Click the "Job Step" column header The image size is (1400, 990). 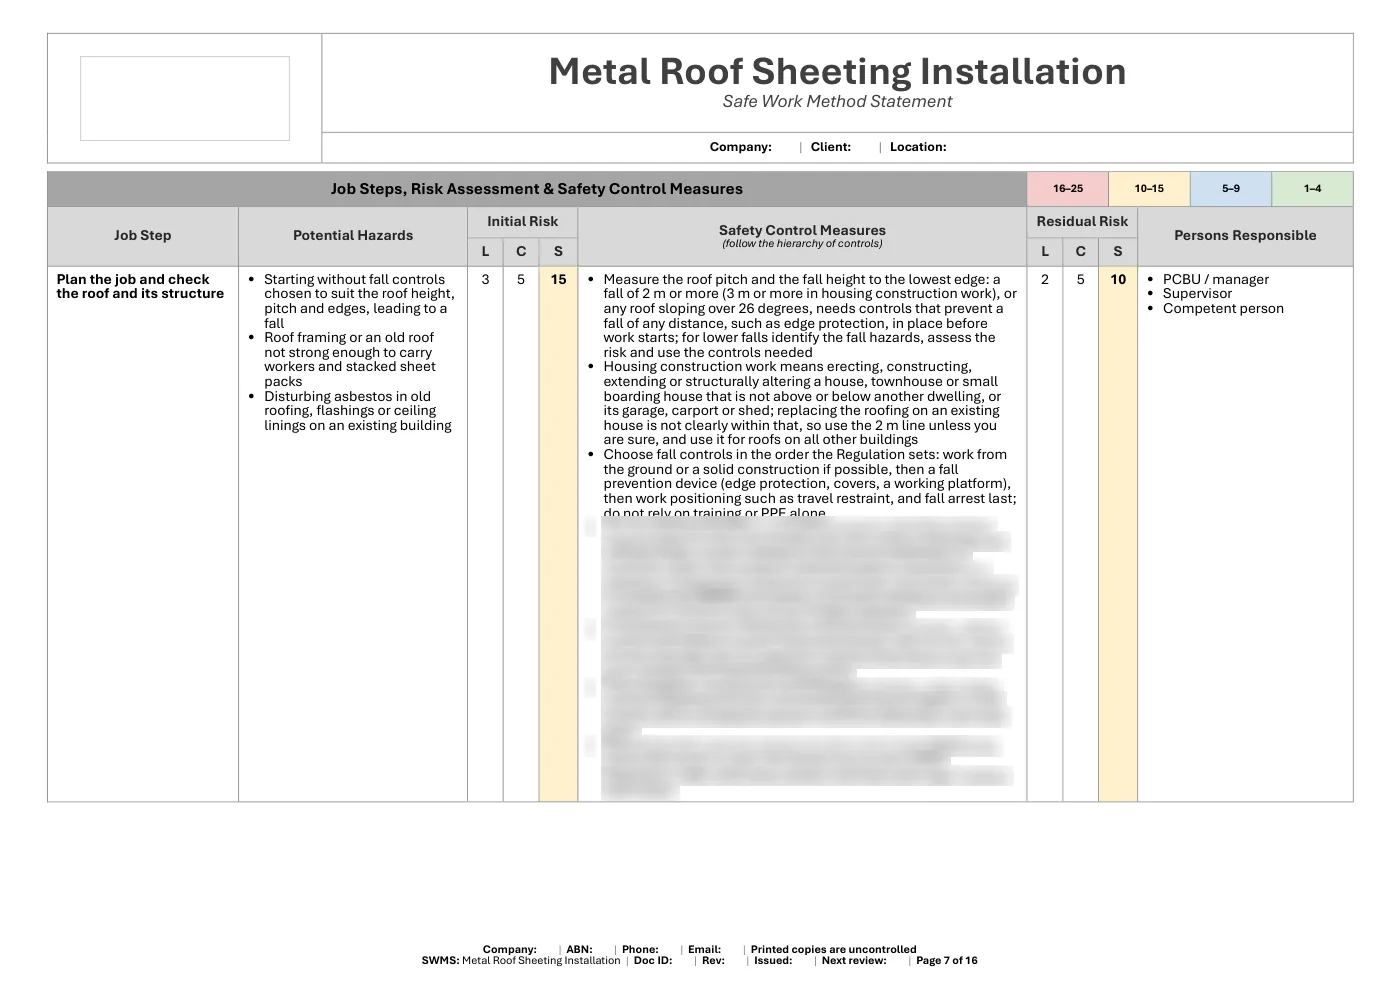tap(142, 236)
